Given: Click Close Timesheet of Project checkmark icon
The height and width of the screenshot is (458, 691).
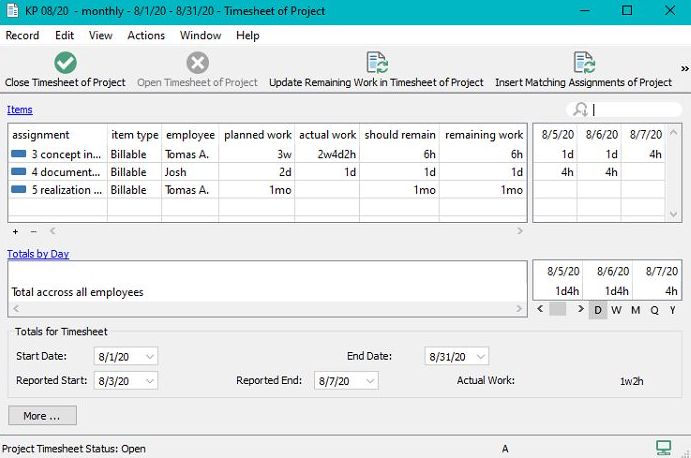Looking at the screenshot, I should pos(65,63).
